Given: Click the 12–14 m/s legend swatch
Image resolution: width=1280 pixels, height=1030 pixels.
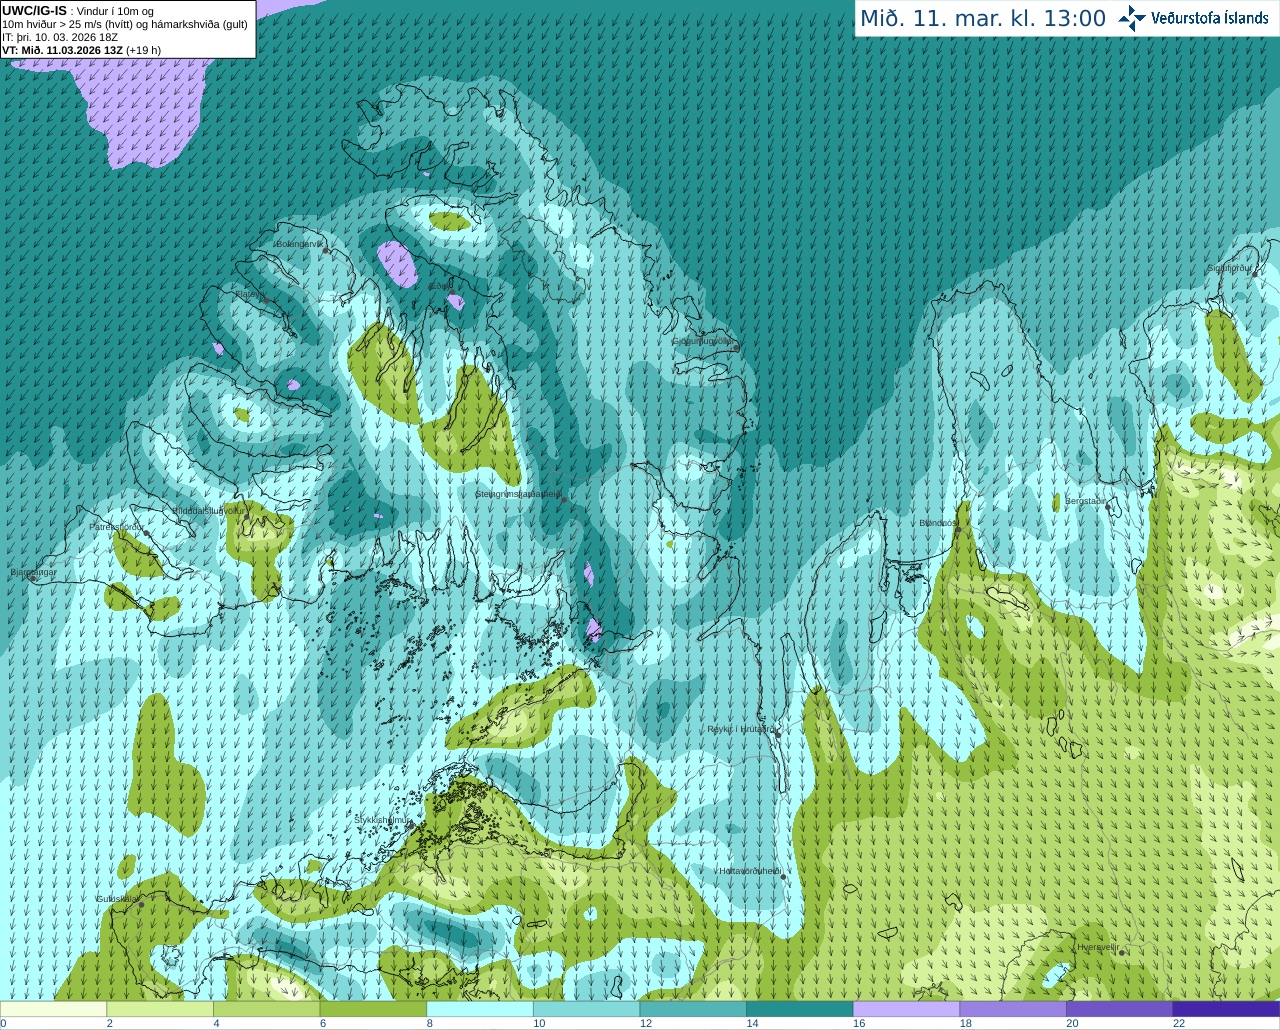Looking at the screenshot, I should pos(693,1009).
